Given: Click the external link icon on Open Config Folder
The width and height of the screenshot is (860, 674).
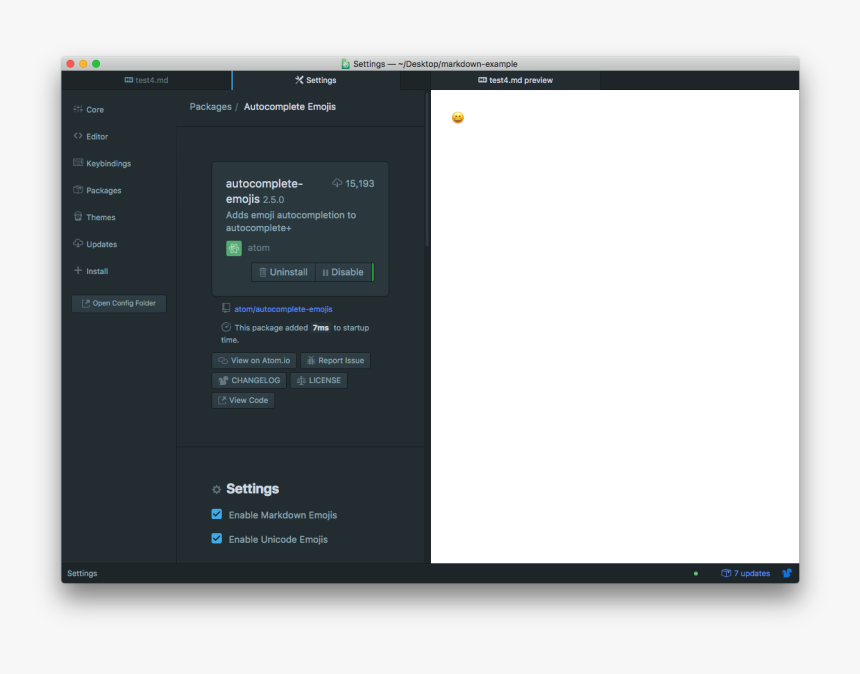Looking at the screenshot, I should (x=86, y=303).
